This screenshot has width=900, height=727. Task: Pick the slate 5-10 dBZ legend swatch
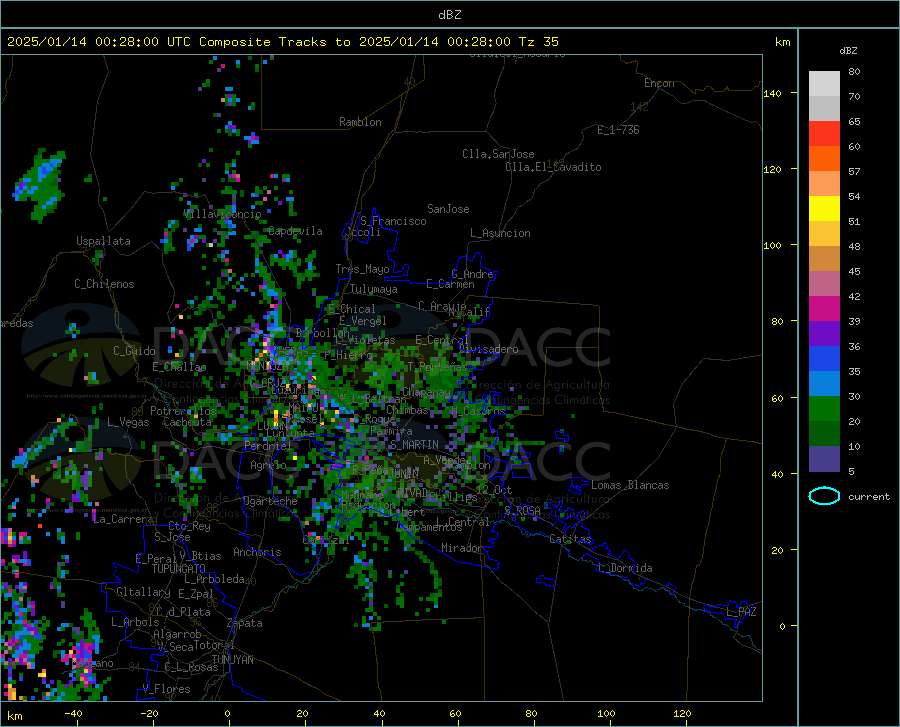coord(824,459)
